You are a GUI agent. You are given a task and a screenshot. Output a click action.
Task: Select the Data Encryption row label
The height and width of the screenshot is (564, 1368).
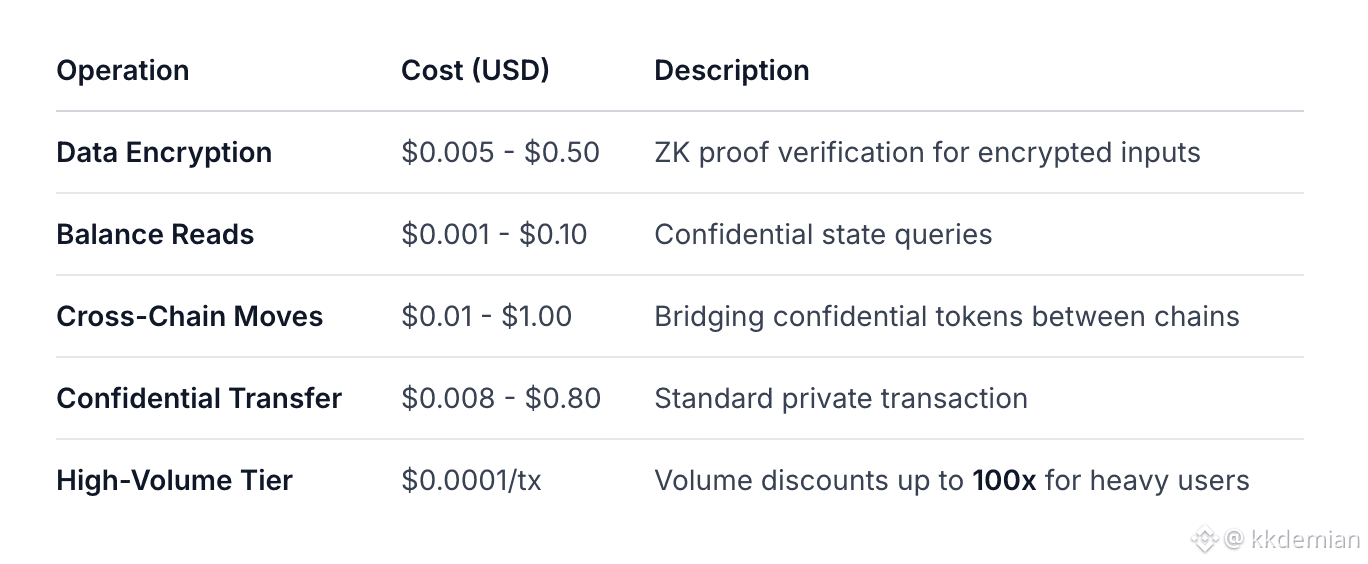[x=164, y=153]
